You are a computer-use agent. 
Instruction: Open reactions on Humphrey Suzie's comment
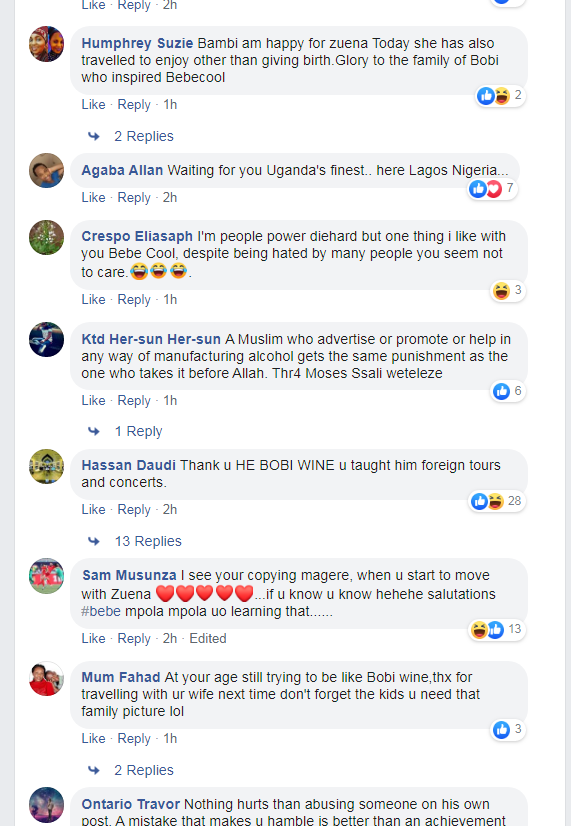(x=500, y=95)
